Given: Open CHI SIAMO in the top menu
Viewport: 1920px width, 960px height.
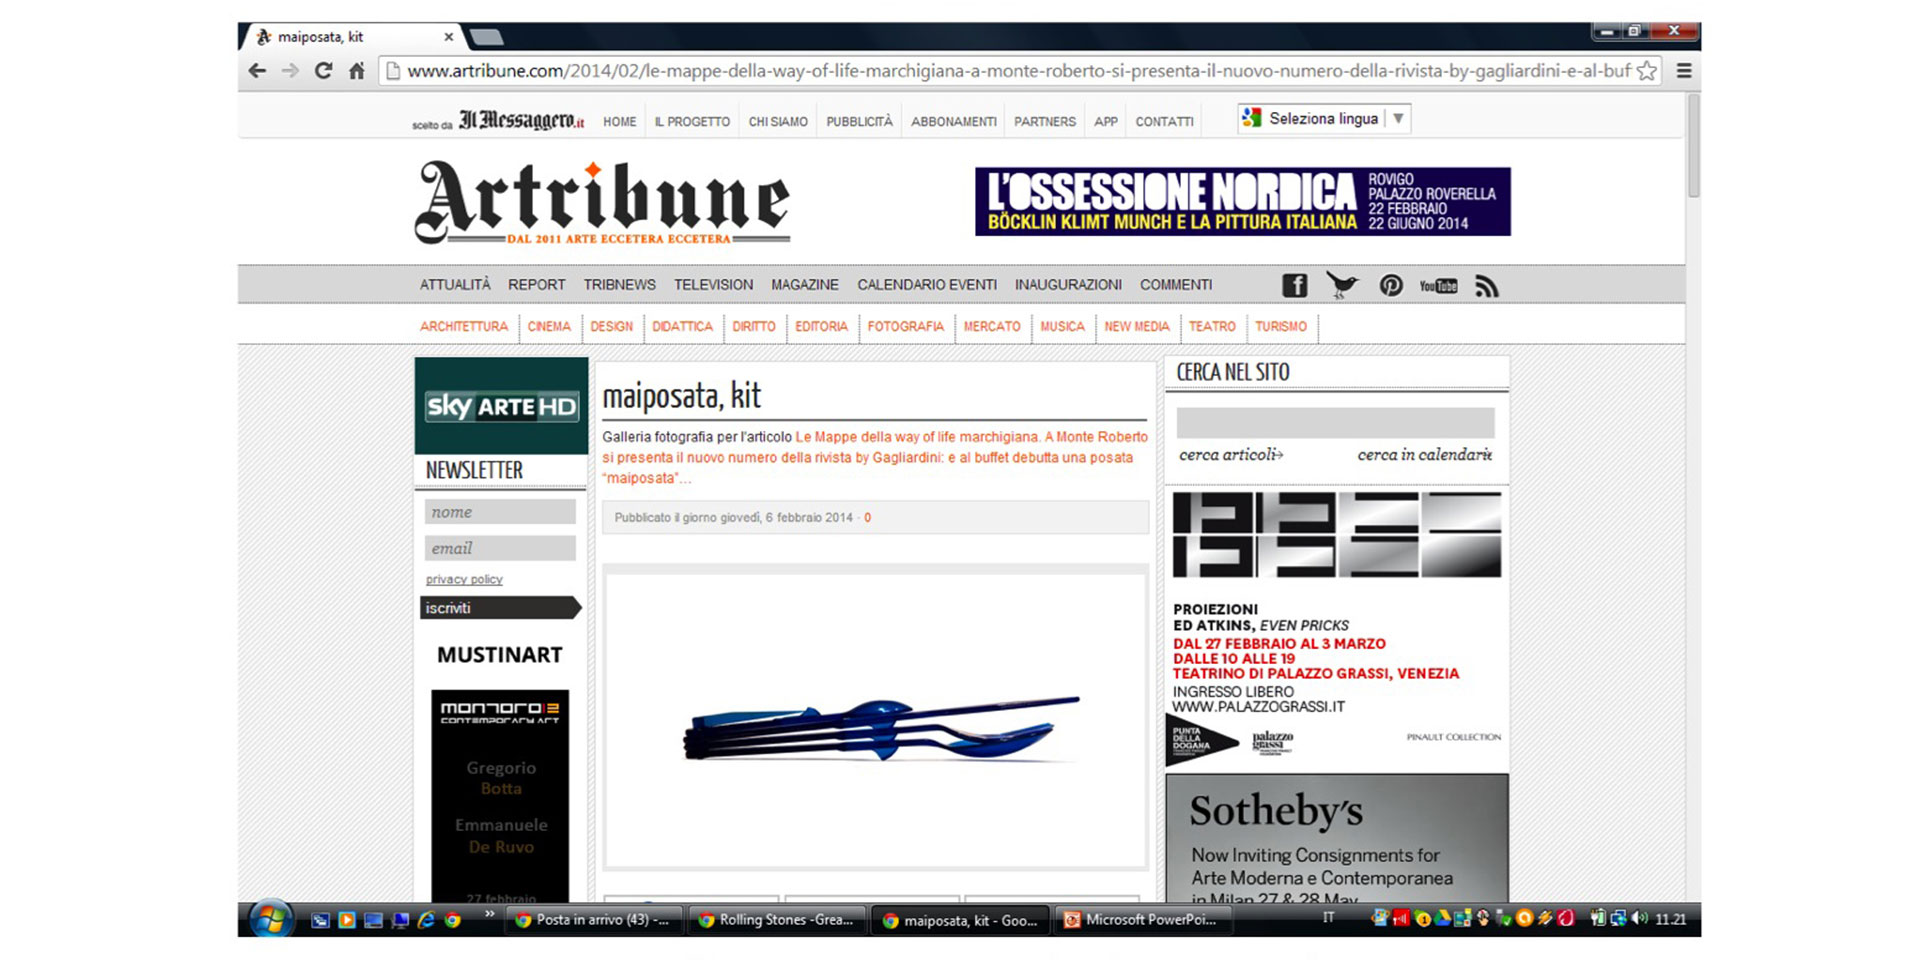Looking at the screenshot, I should point(778,122).
